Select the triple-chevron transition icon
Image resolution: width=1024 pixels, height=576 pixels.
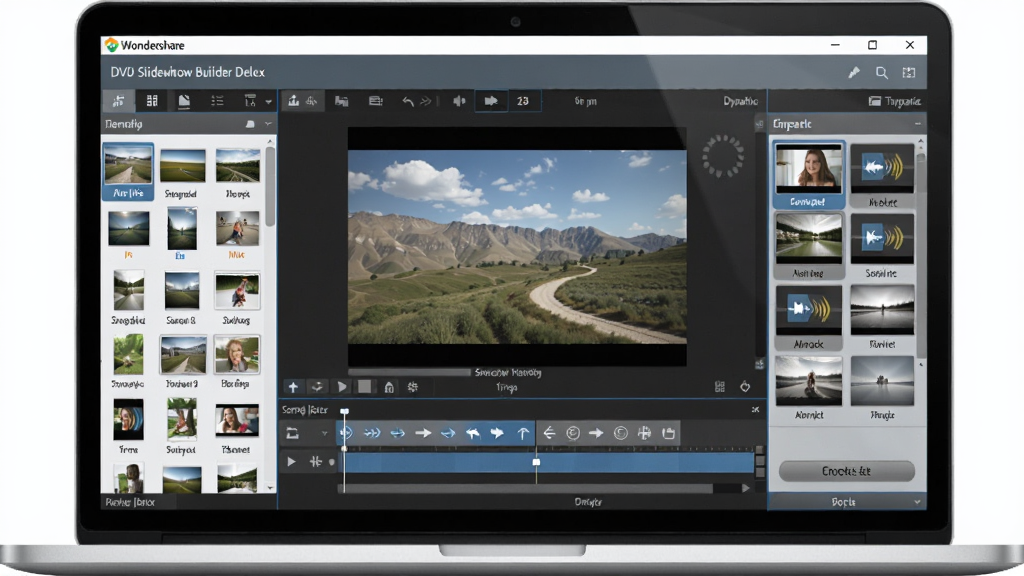click(372, 433)
